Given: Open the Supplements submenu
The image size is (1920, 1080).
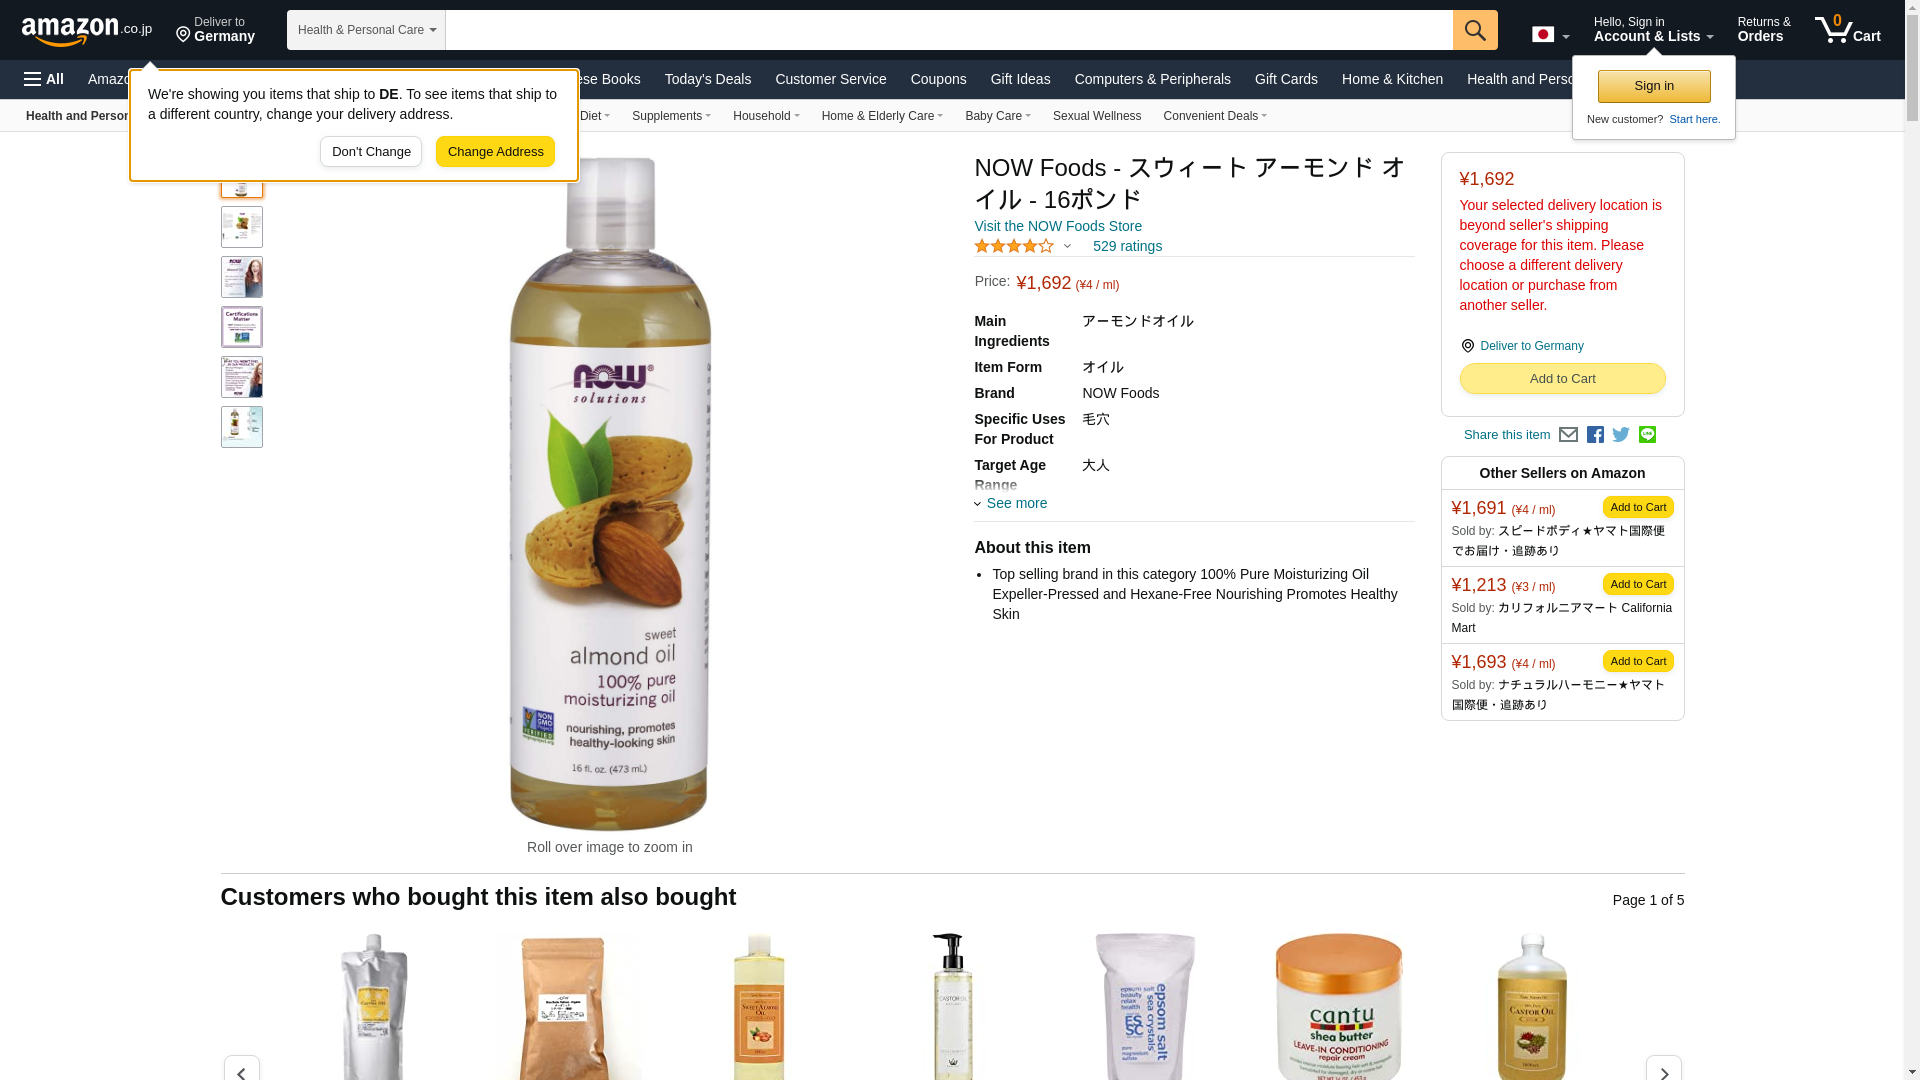Looking at the screenshot, I should pyautogui.click(x=671, y=116).
